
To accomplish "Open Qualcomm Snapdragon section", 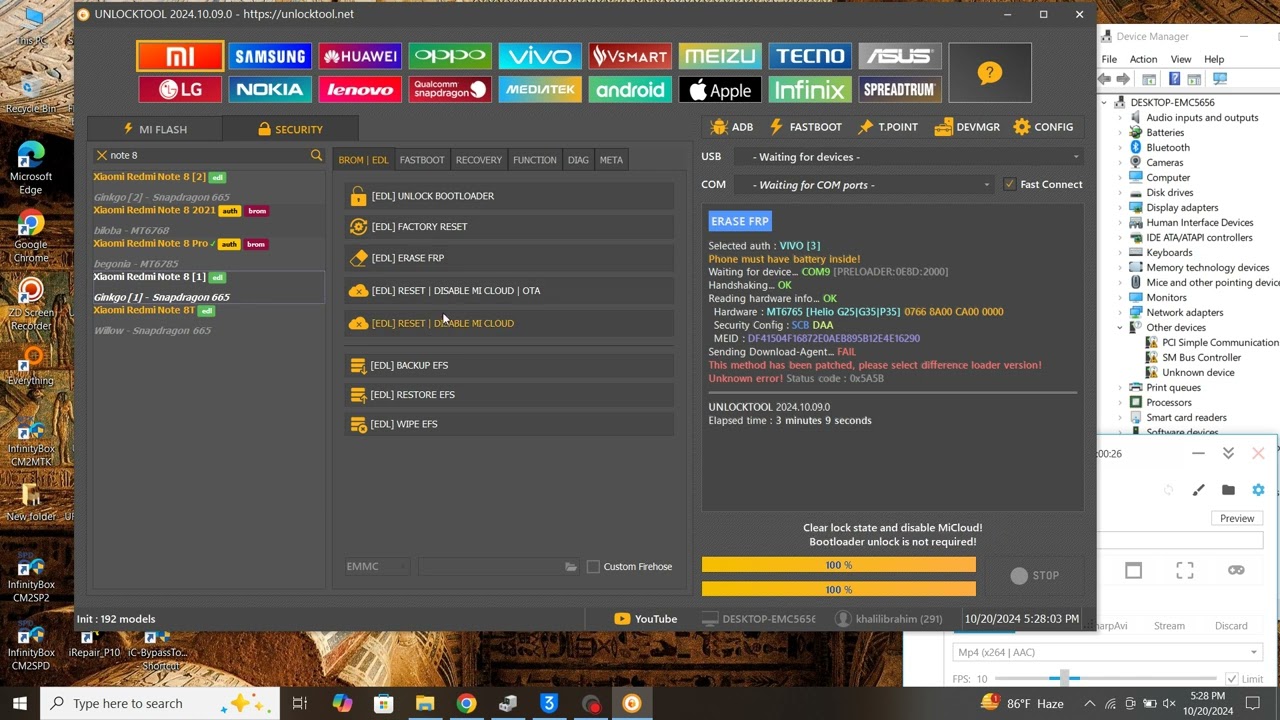I will click(x=450, y=90).
